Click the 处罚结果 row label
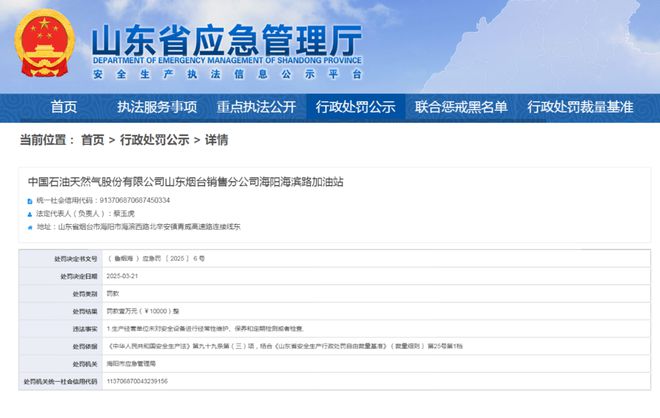Viewport: 660px width, 418px height. coord(85,312)
